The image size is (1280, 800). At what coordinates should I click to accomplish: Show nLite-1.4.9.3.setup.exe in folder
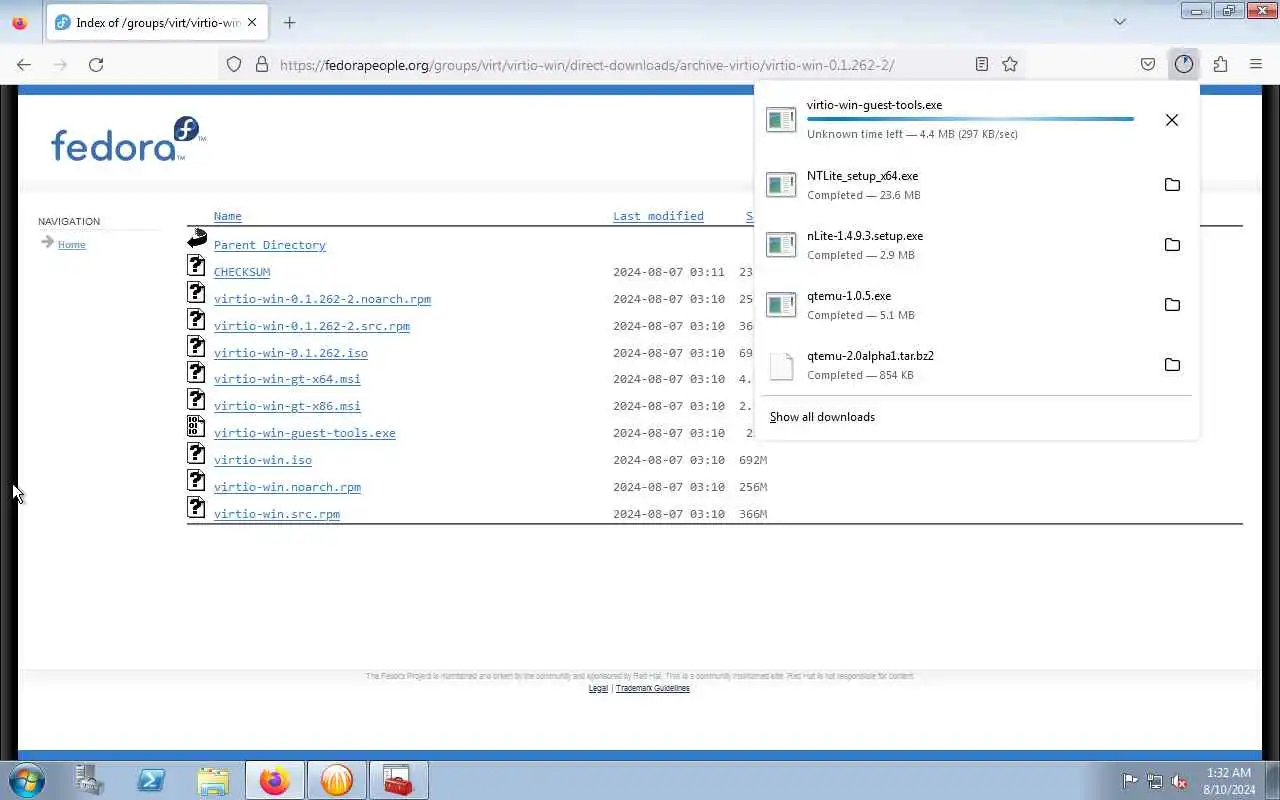[x=1172, y=245]
